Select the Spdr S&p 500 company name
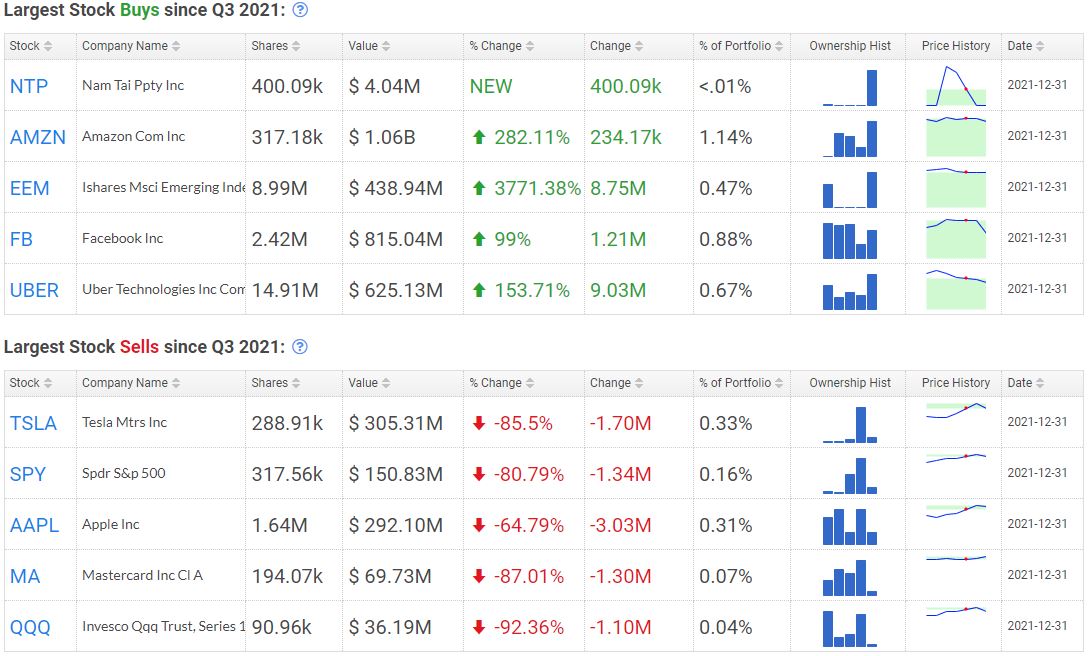The height and width of the screenshot is (656, 1090). [124, 473]
